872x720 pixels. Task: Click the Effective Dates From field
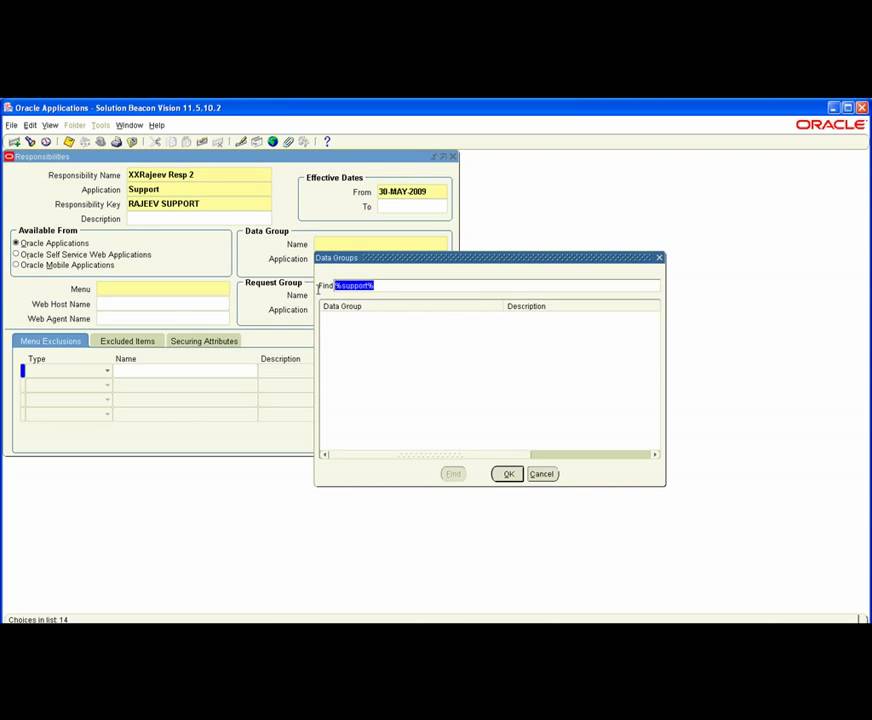[412, 192]
